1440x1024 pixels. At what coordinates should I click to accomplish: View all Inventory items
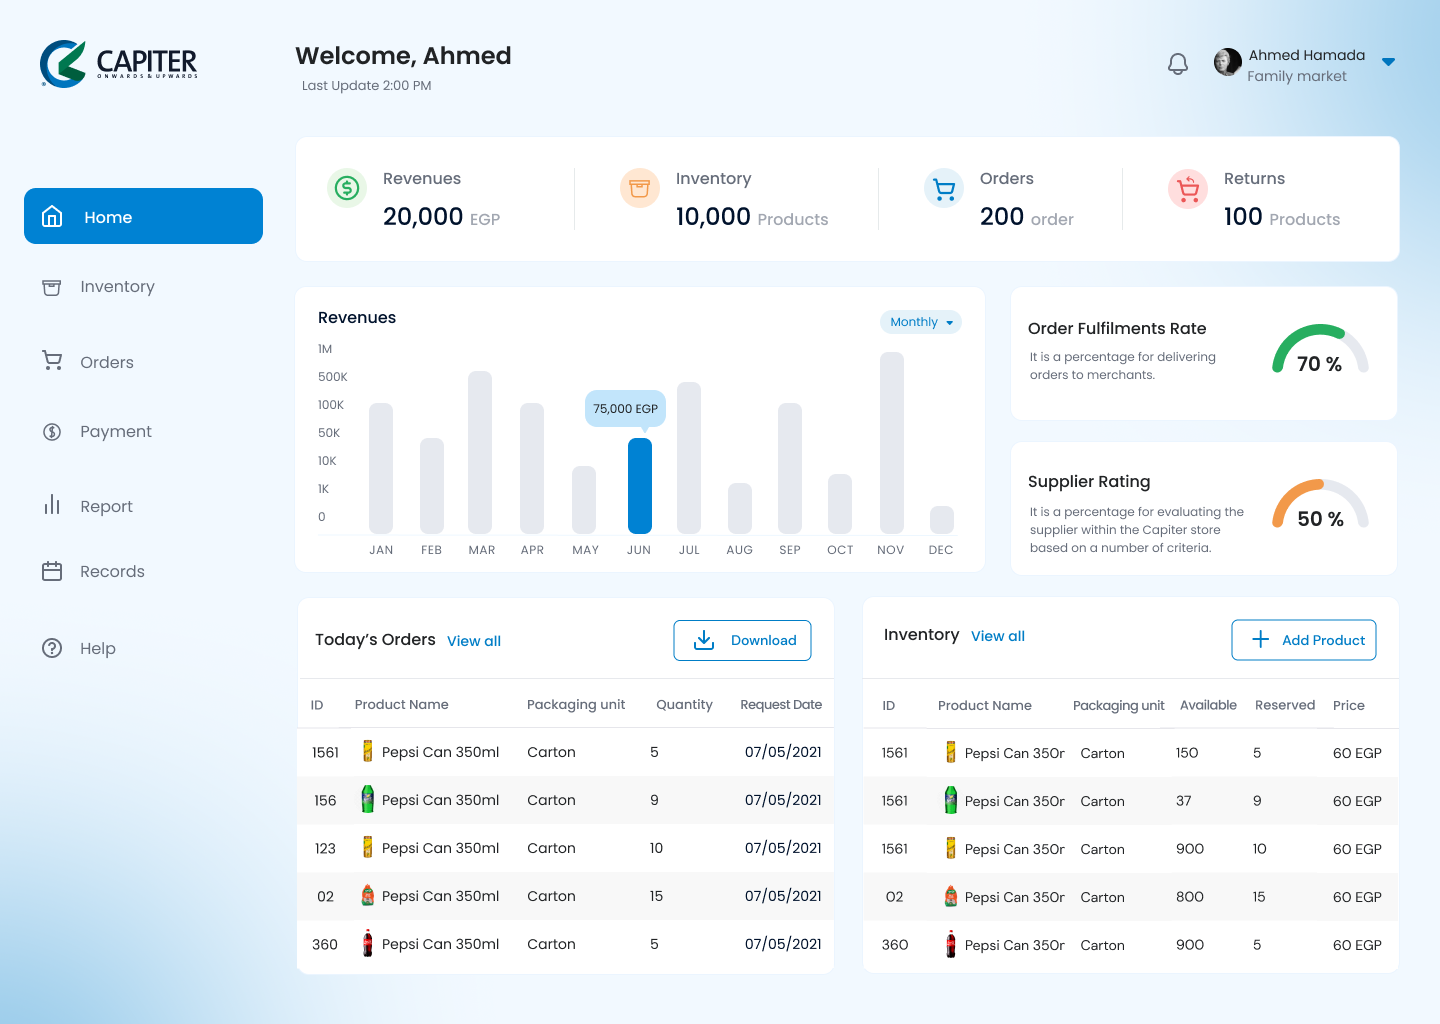(x=998, y=636)
